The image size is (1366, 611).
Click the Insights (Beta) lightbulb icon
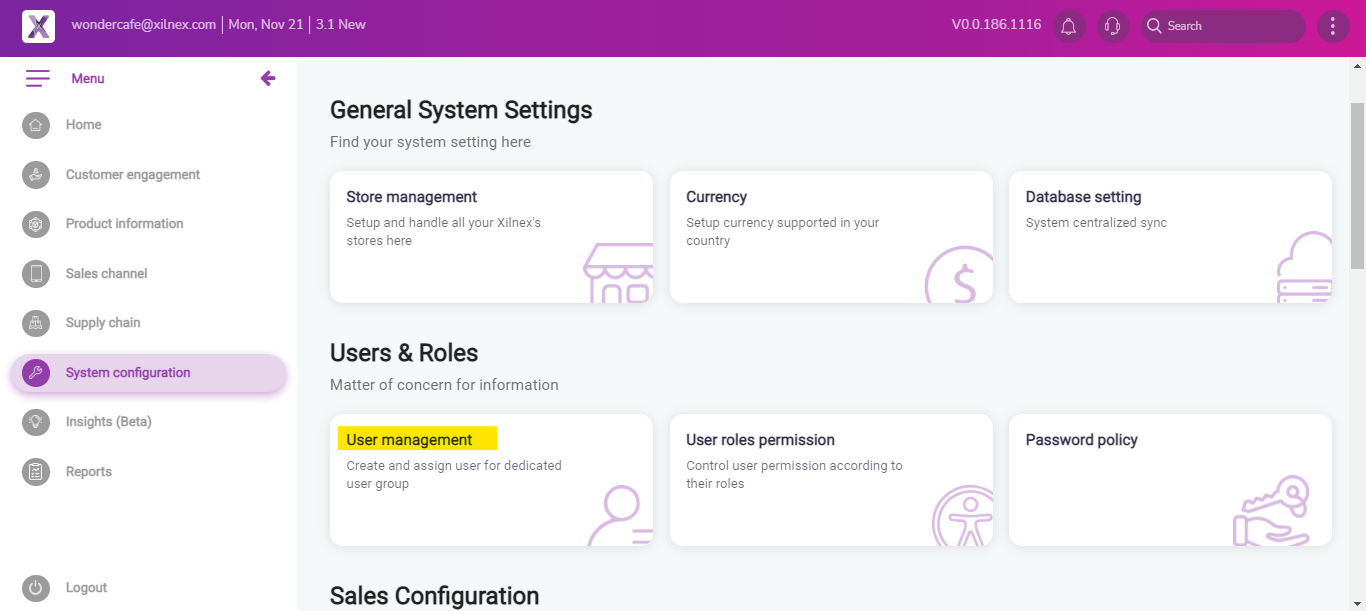click(36, 422)
